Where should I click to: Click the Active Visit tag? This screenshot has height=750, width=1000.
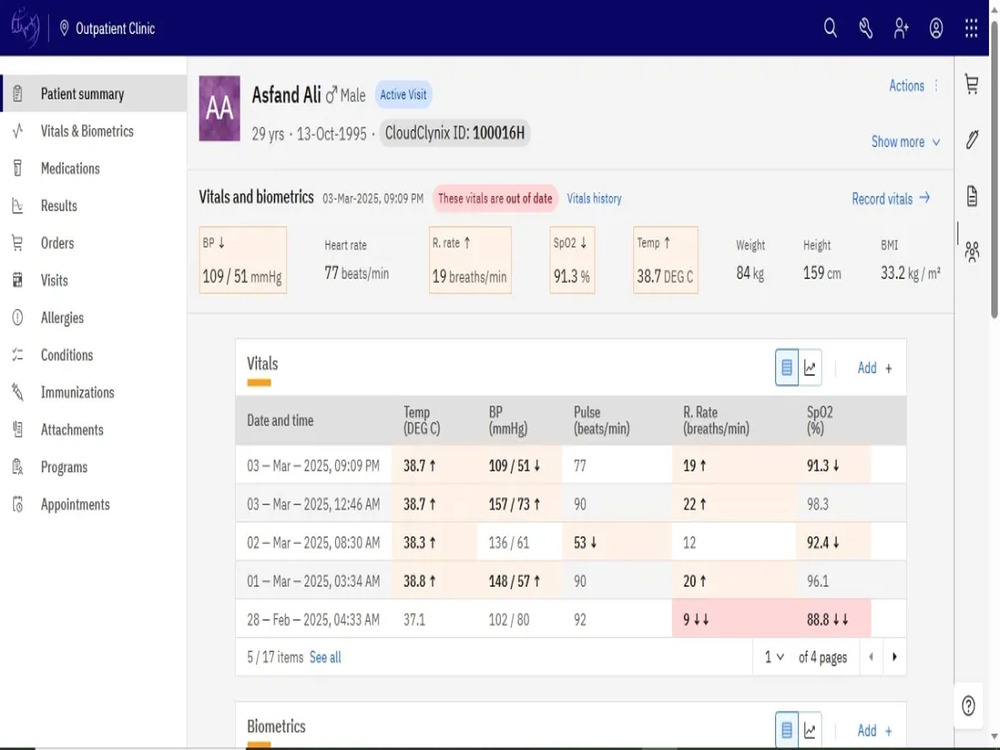click(403, 94)
